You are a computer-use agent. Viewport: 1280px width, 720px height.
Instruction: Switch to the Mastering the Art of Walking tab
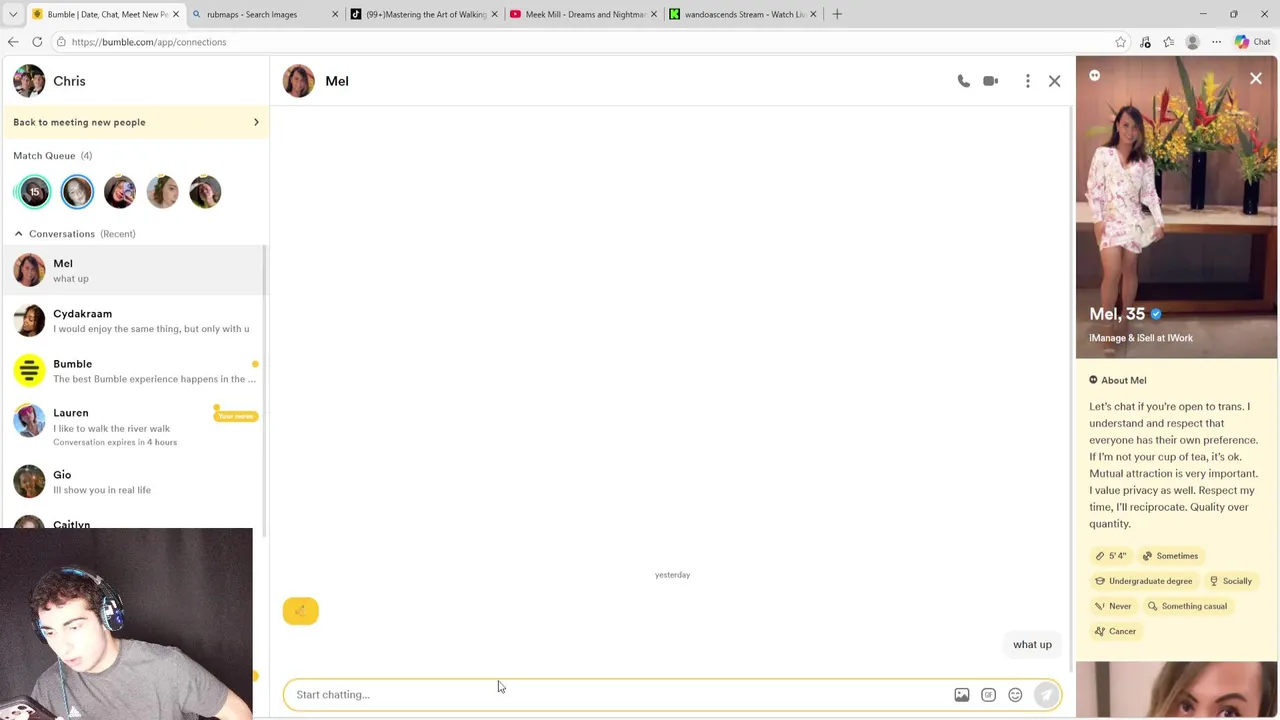[424, 14]
